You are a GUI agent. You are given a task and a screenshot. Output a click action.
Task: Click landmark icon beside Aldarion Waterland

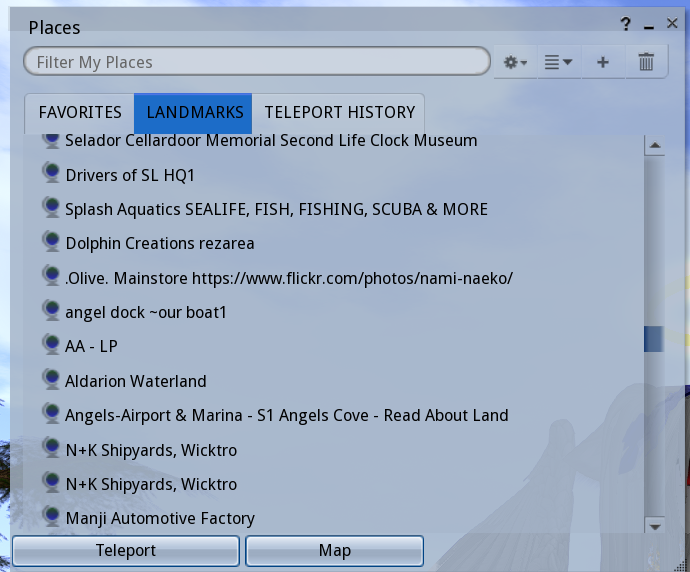pos(51,378)
